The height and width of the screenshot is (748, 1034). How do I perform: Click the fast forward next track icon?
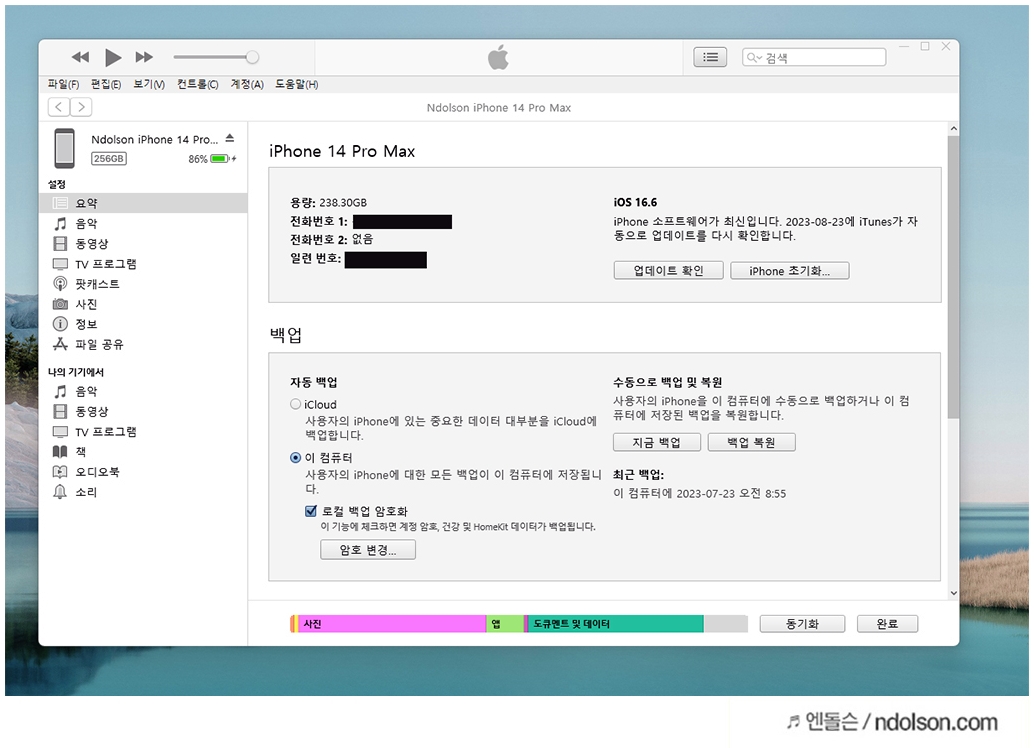144,57
